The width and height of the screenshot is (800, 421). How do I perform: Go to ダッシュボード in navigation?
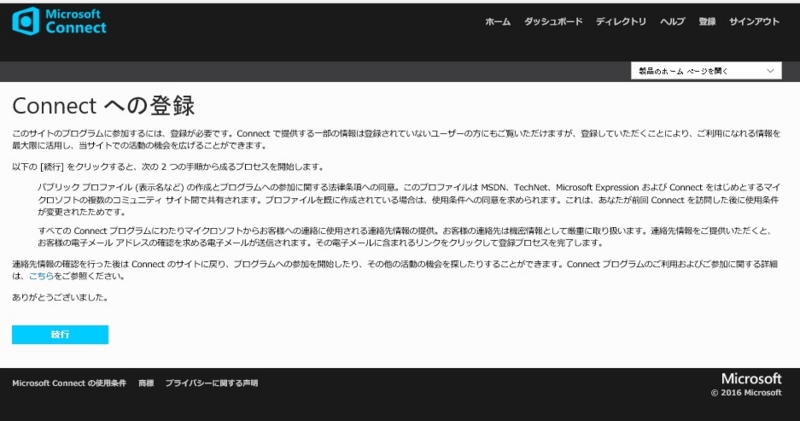click(x=553, y=21)
